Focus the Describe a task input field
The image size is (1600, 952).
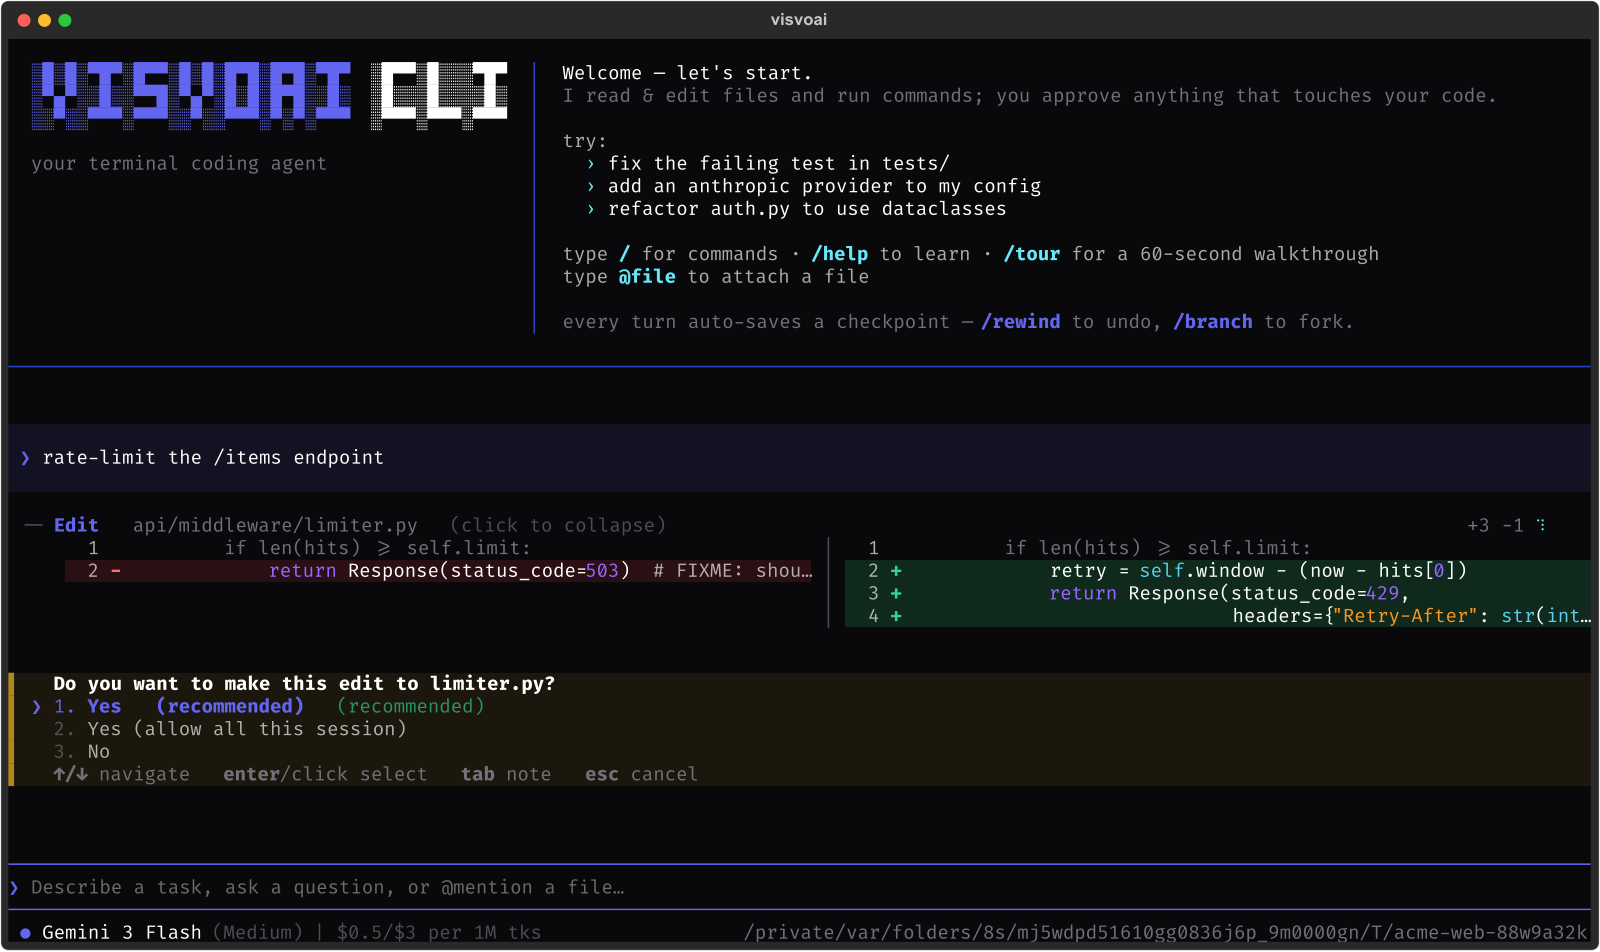point(800,887)
